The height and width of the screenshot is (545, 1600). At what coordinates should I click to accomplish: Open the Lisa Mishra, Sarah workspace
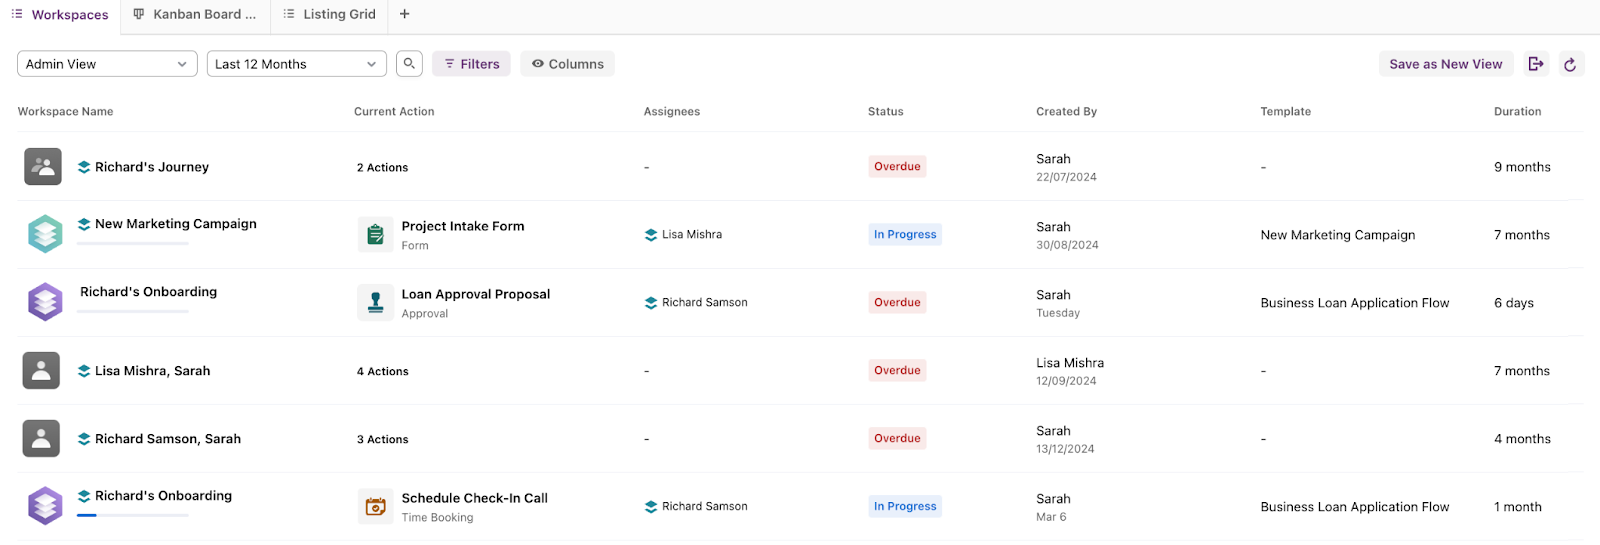tap(152, 371)
